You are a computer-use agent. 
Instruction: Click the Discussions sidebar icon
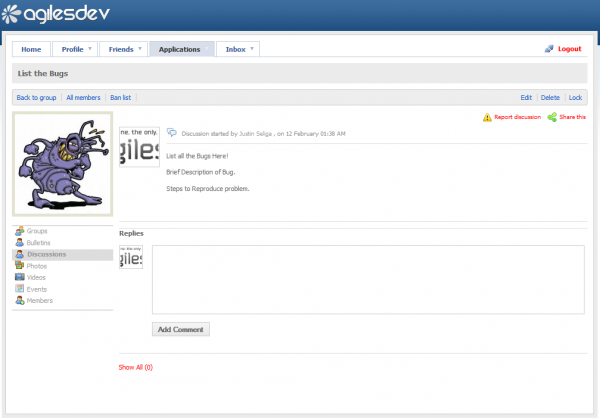click(x=20, y=254)
